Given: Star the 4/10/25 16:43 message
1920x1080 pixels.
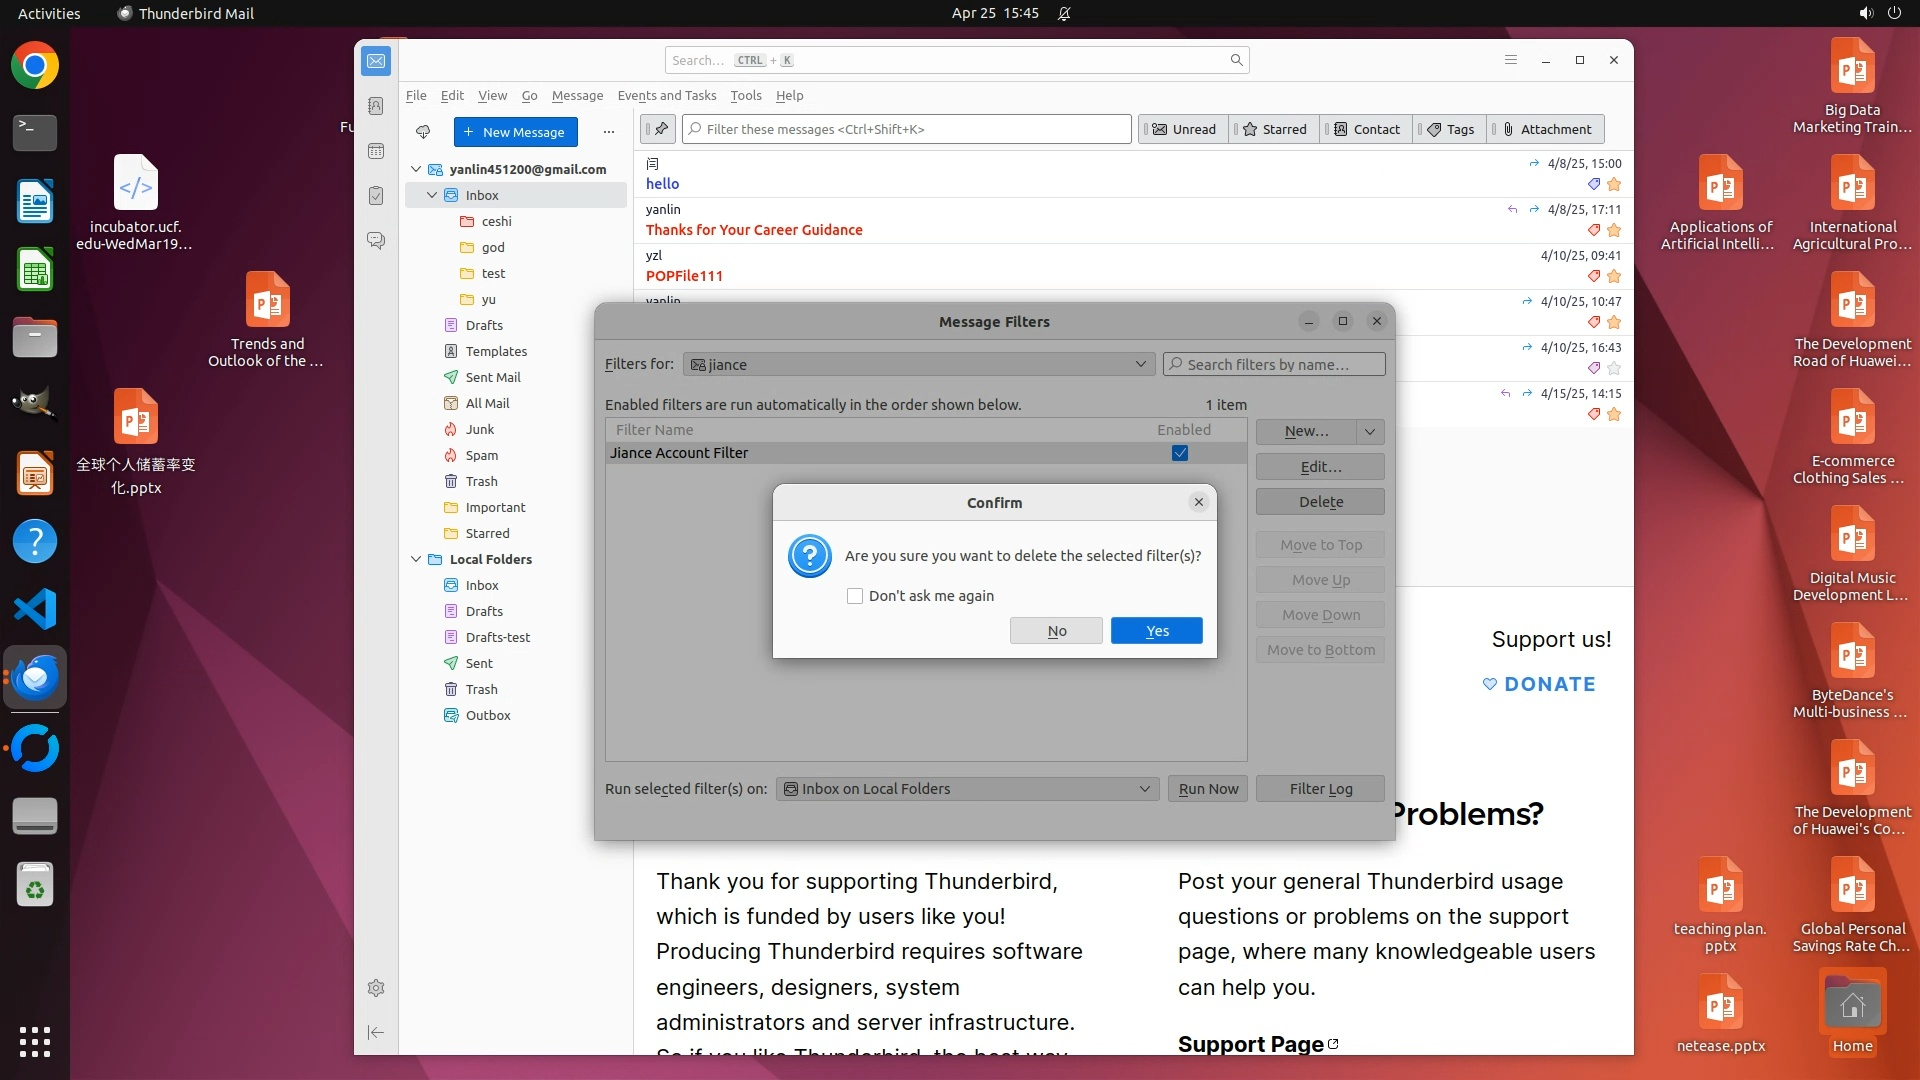Looking at the screenshot, I should [1614, 368].
